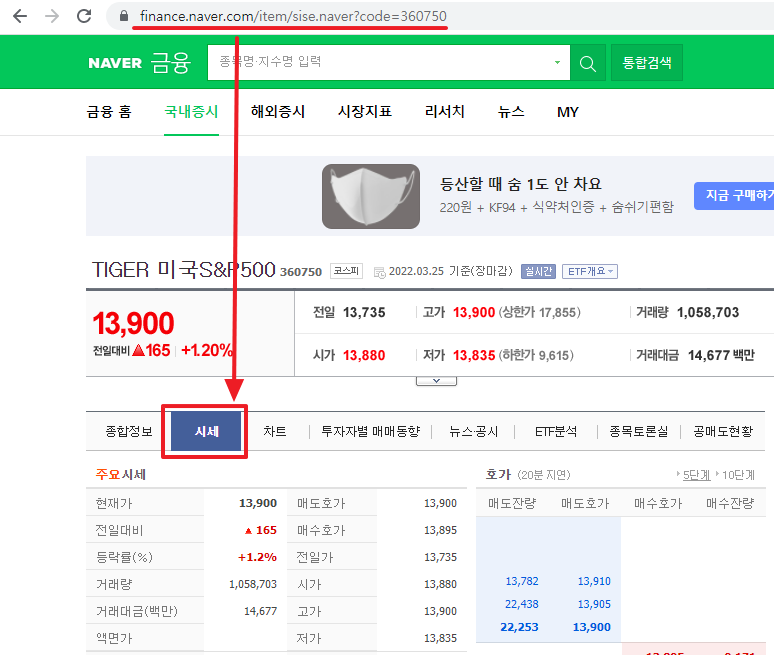Click the 코스피 market badge

346,271
